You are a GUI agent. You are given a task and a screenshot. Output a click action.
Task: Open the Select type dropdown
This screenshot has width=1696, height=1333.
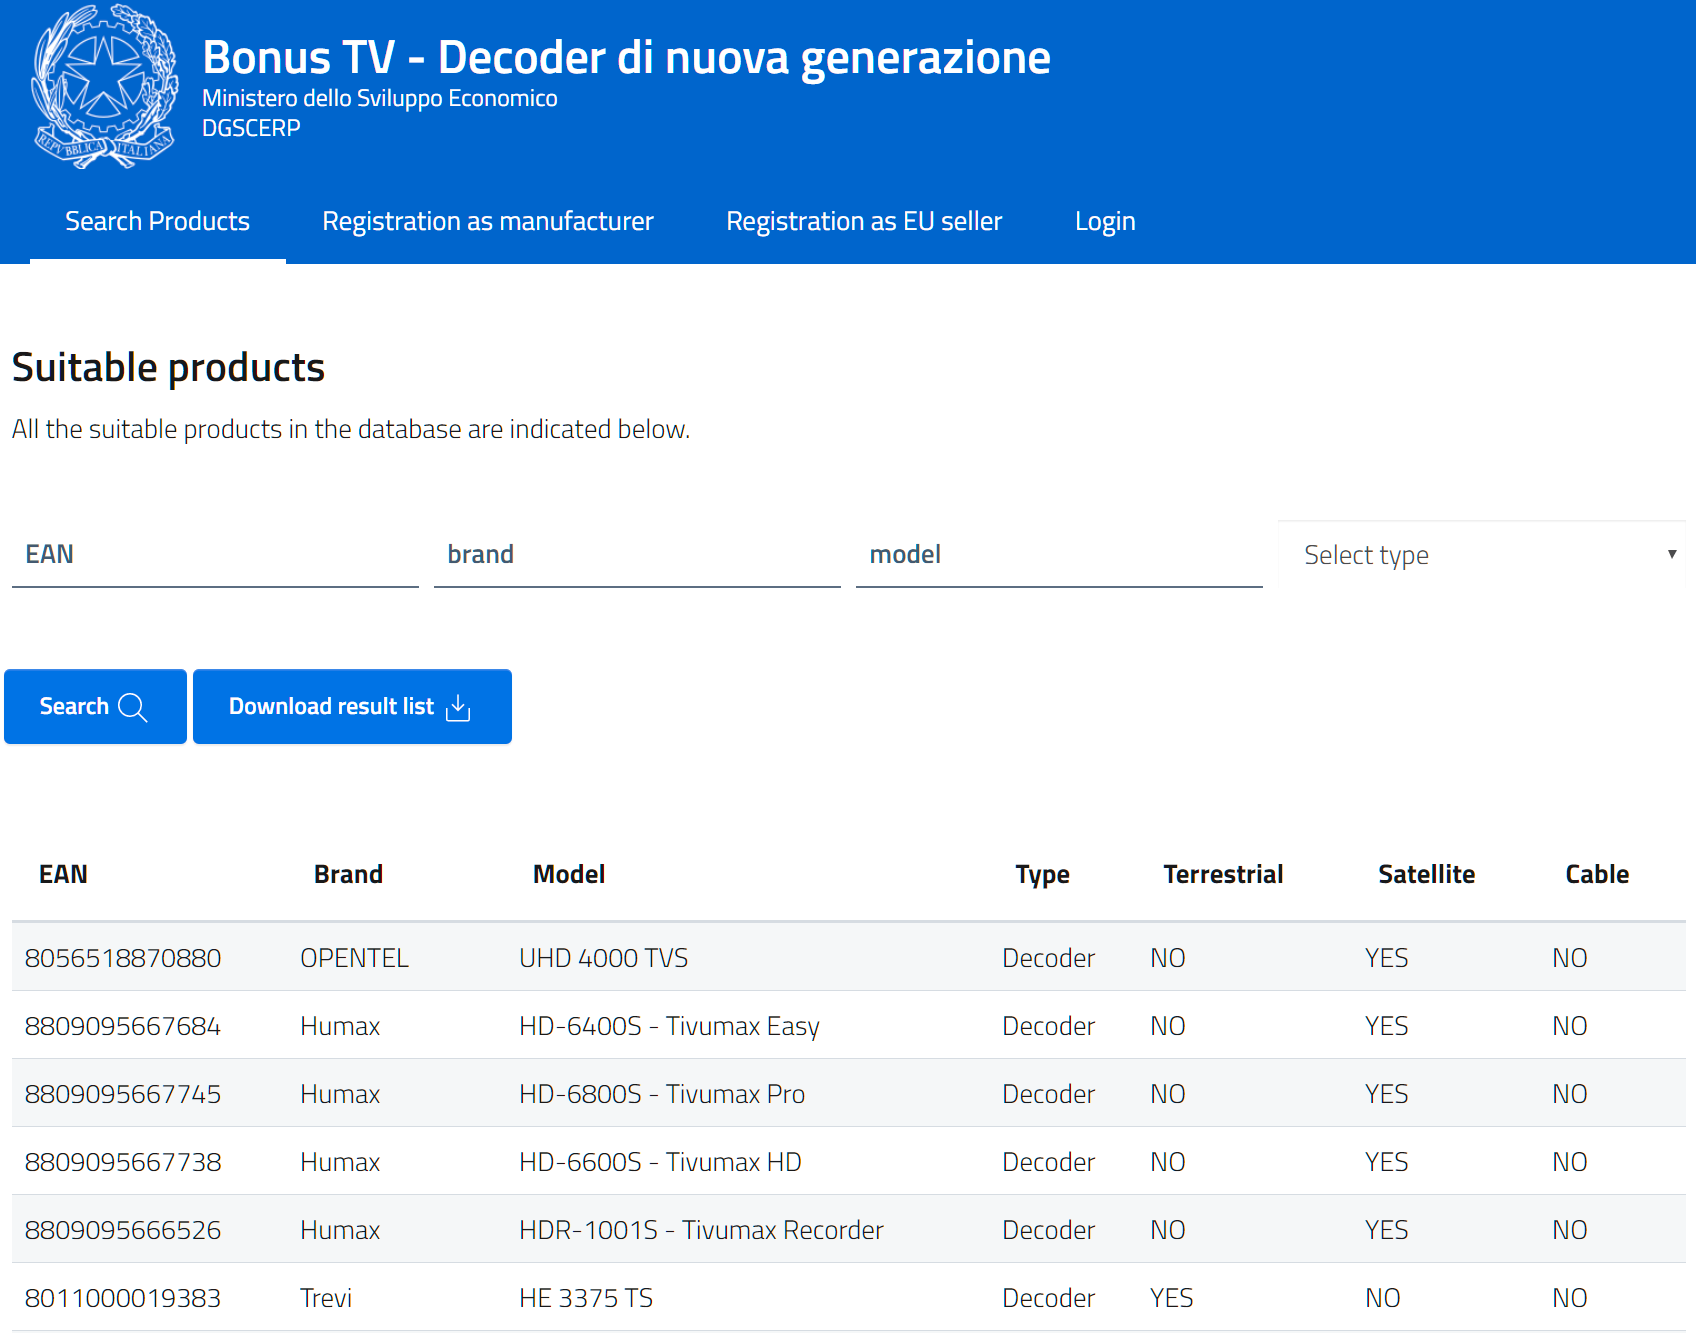click(1480, 555)
